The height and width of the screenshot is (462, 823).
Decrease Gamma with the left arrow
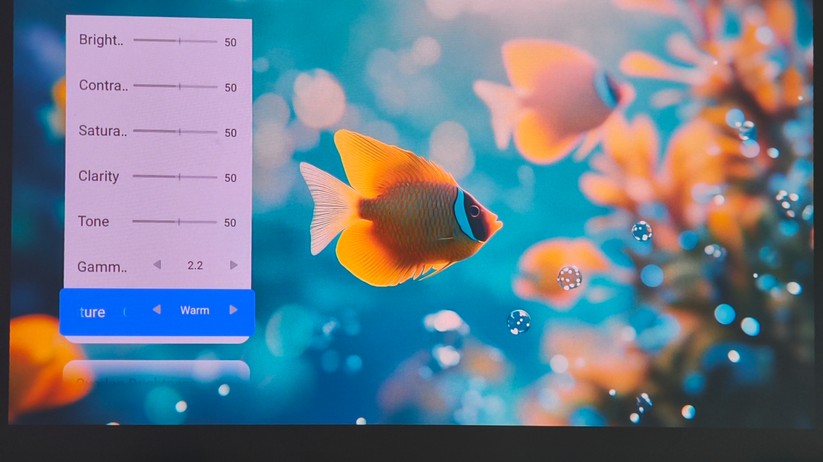[157, 265]
